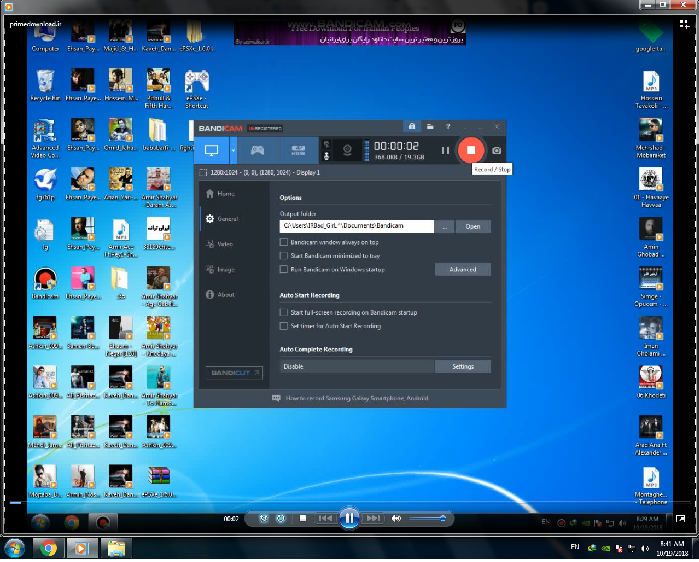The height and width of the screenshot is (562, 699).
Task: Click the Open output folder button
Action: tap(473, 226)
